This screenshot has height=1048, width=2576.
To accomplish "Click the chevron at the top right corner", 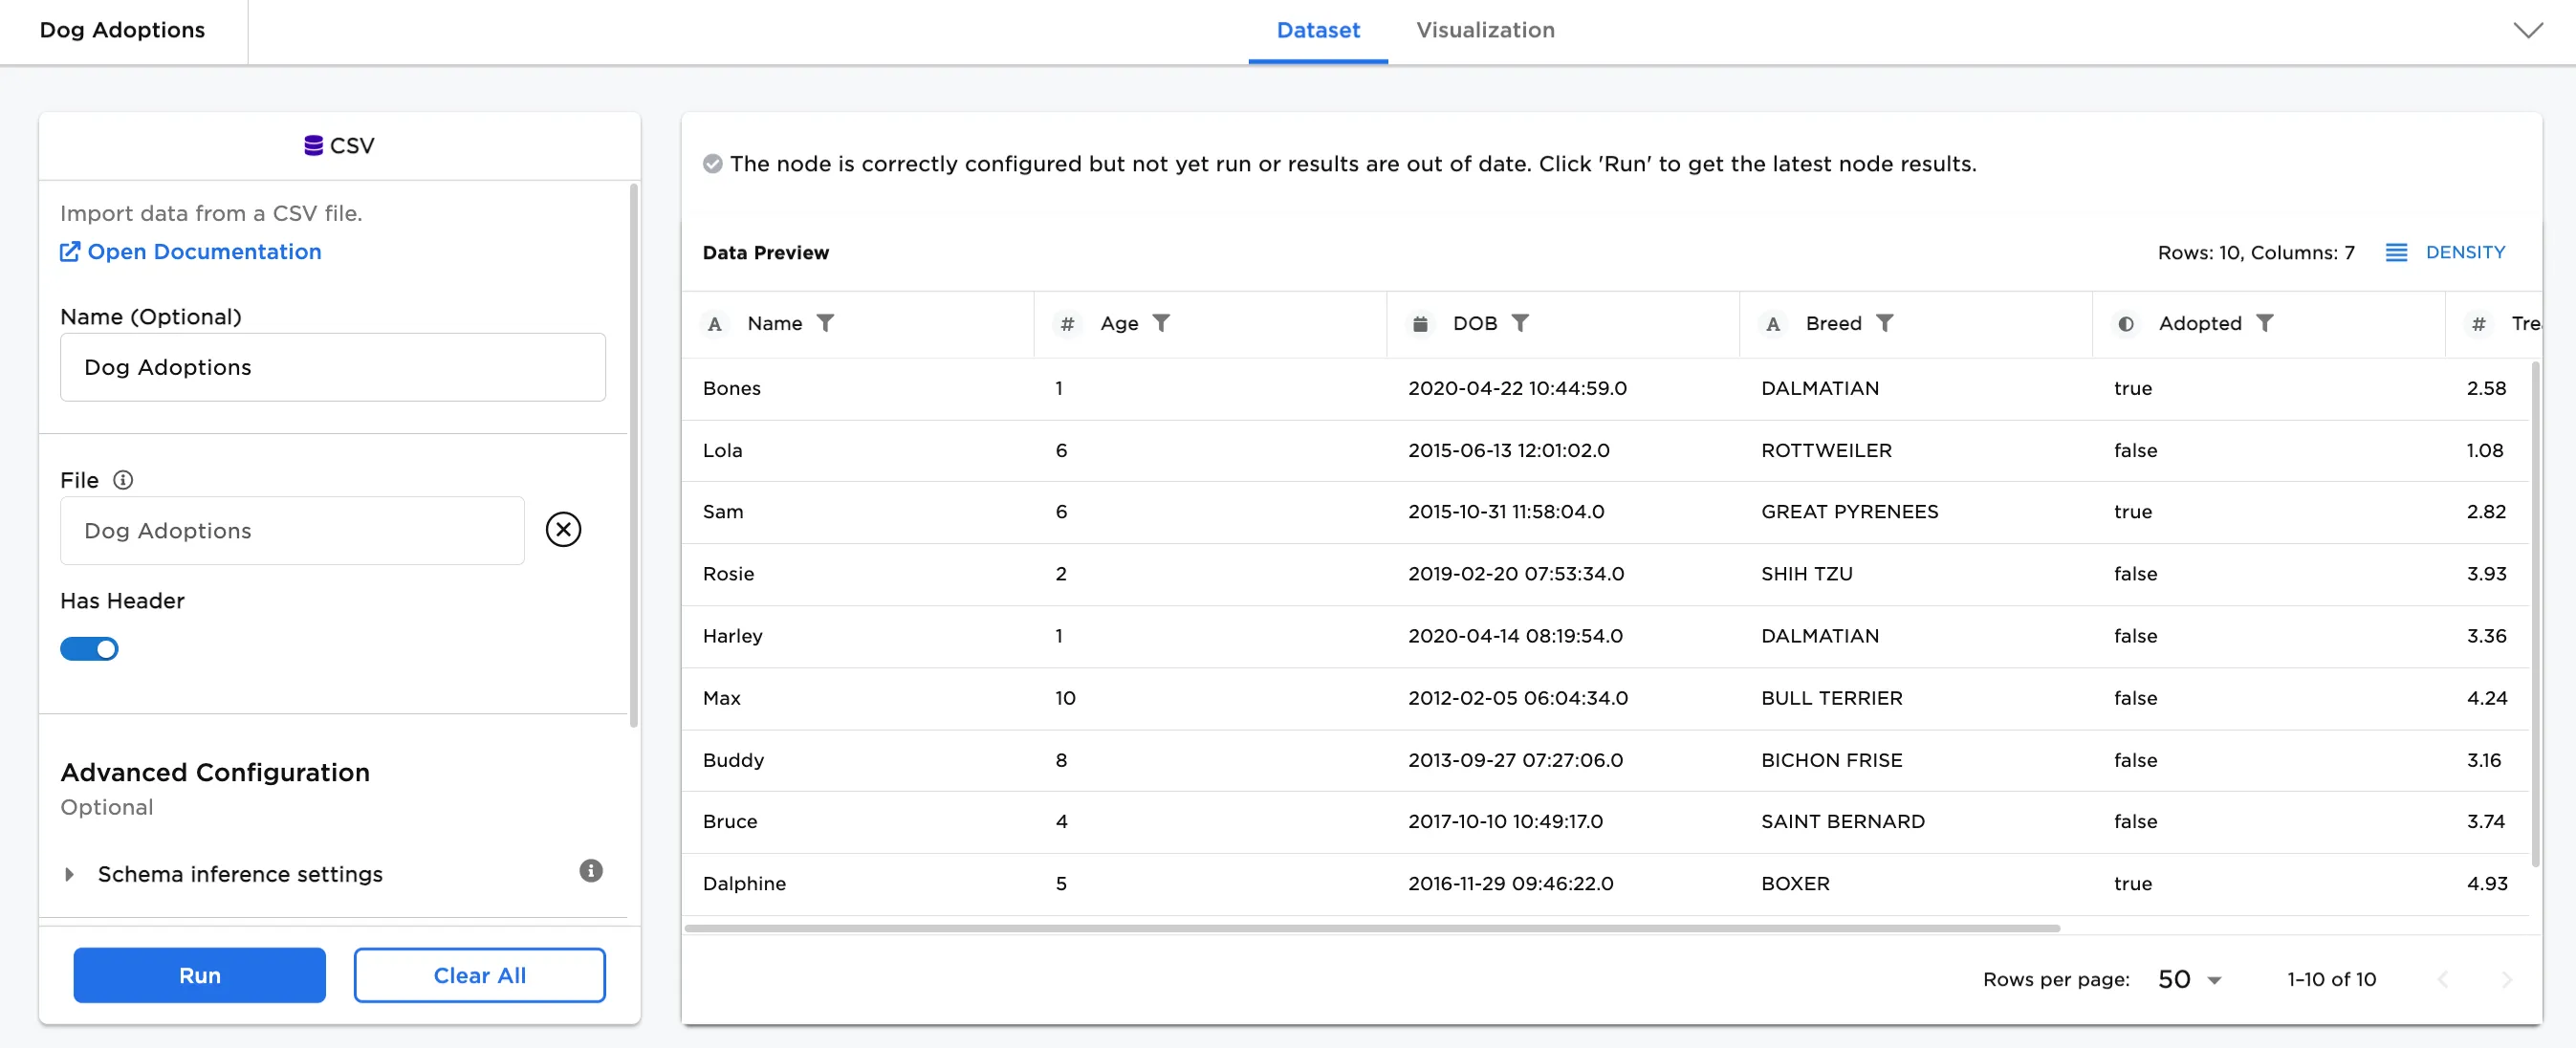I will (x=2528, y=29).
